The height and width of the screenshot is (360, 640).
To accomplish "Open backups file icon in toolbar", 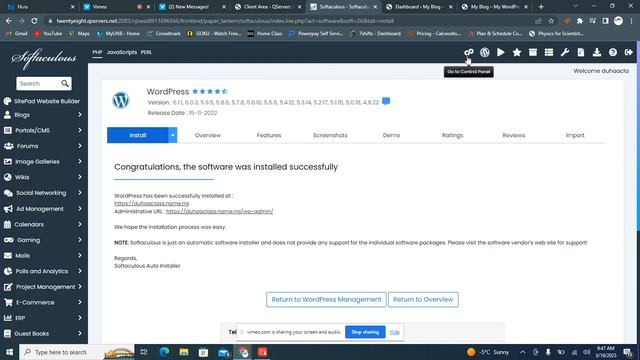I will point(581,52).
